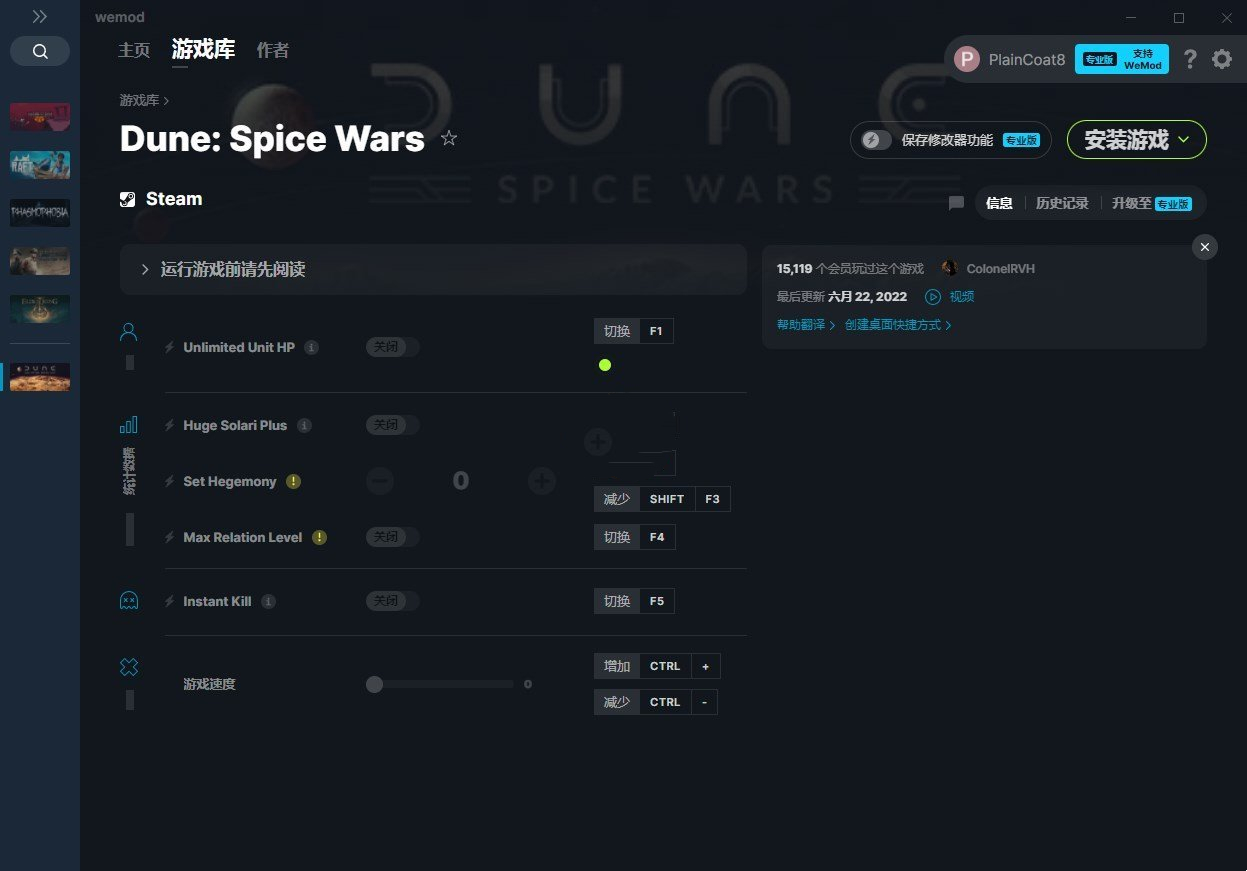Click the 视频 video link
The image size is (1247, 871).
coord(962,296)
